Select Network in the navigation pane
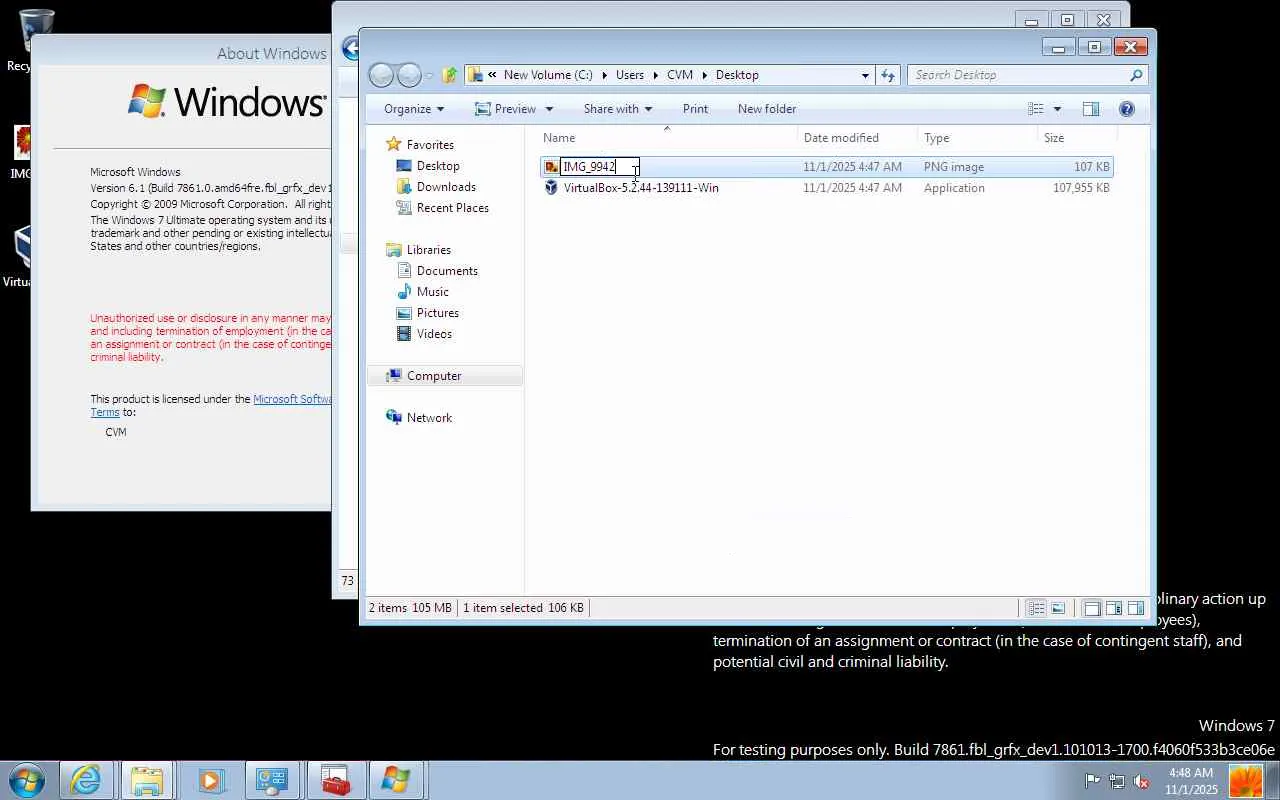 point(429,418)
